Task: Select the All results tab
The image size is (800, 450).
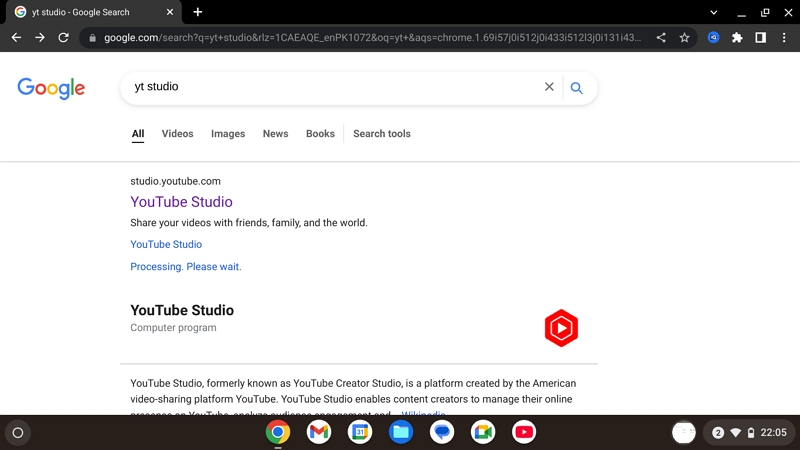Action: pyautogui.click(x=138, y=134)
